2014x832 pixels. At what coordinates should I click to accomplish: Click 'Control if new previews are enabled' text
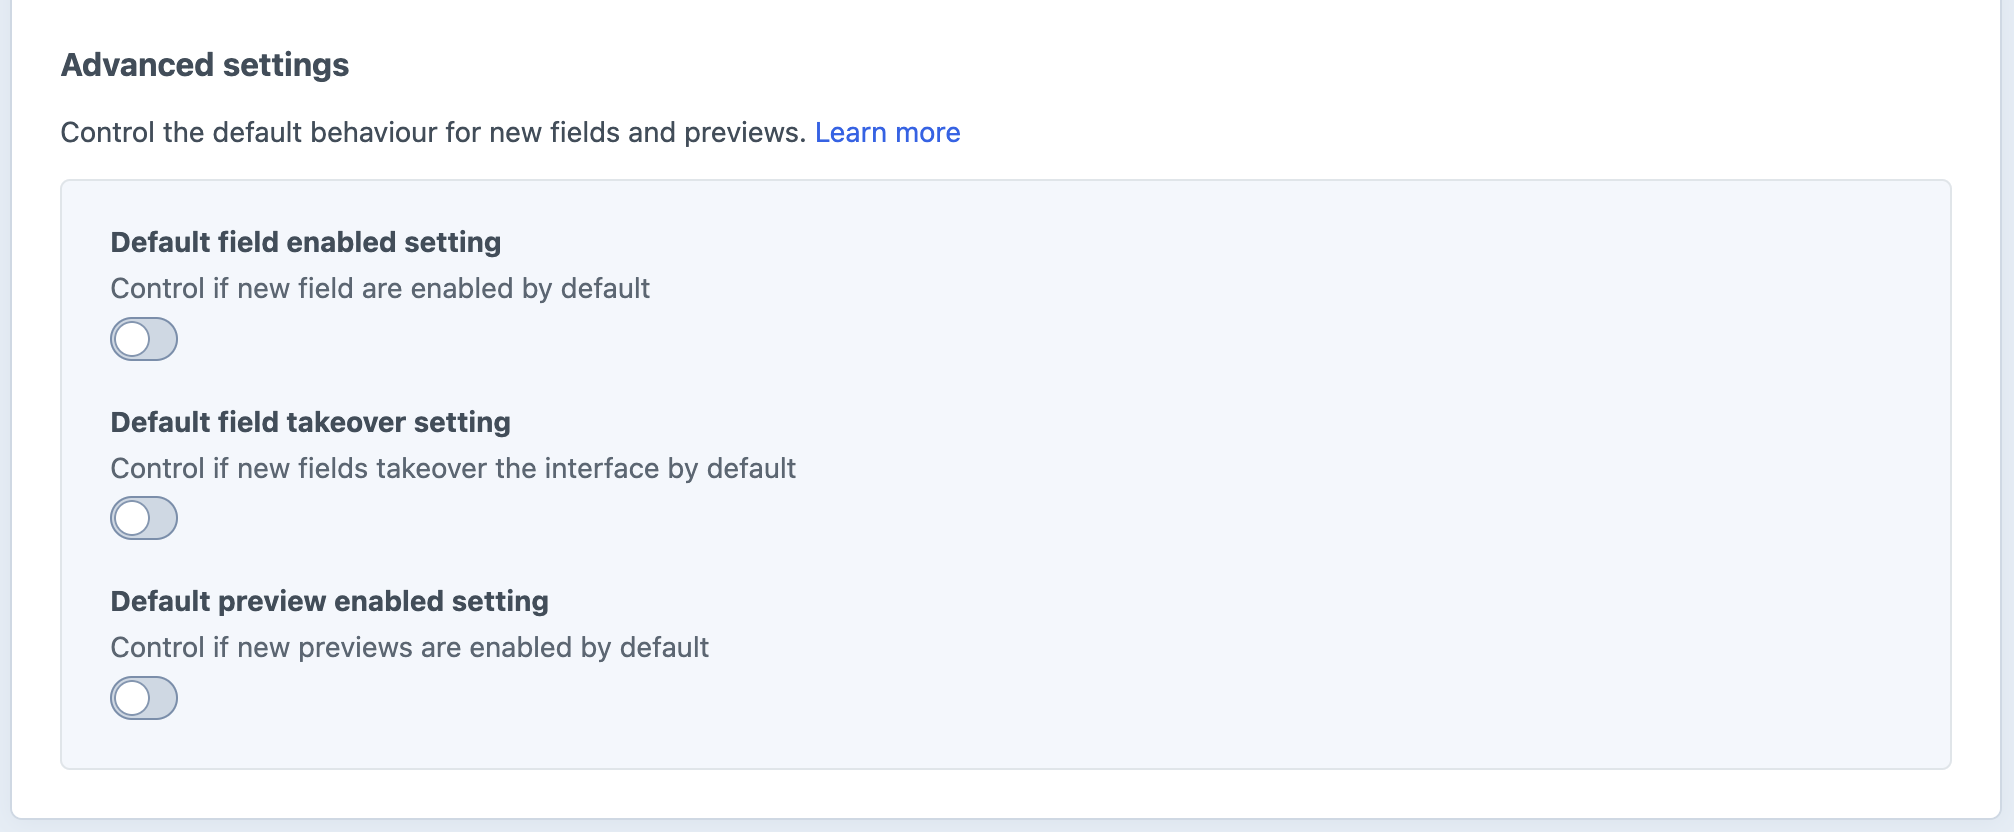coord(409,648)
